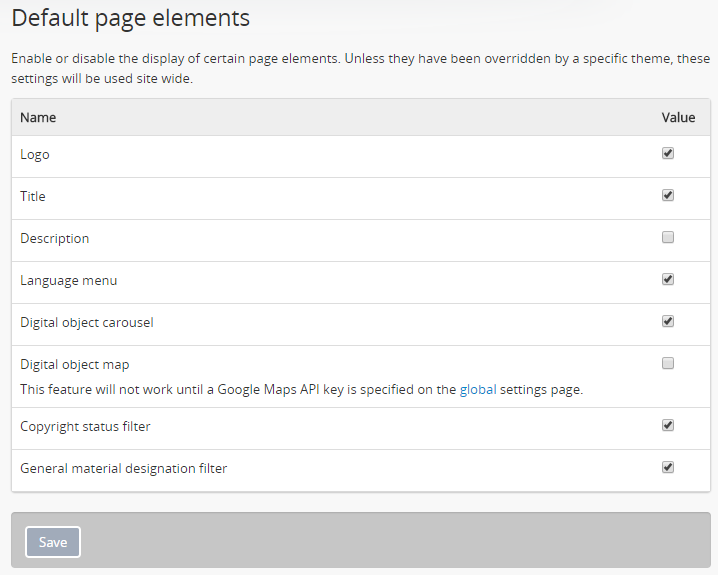This screenshot has width=718, height=575.
Task: Enable the Description checkbox
Action: [x=668, y=238]
